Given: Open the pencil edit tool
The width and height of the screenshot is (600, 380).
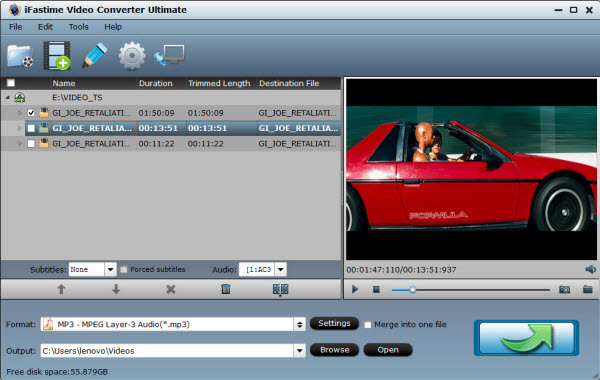Looking at the screenshot, I should click(x=94, y=56).
